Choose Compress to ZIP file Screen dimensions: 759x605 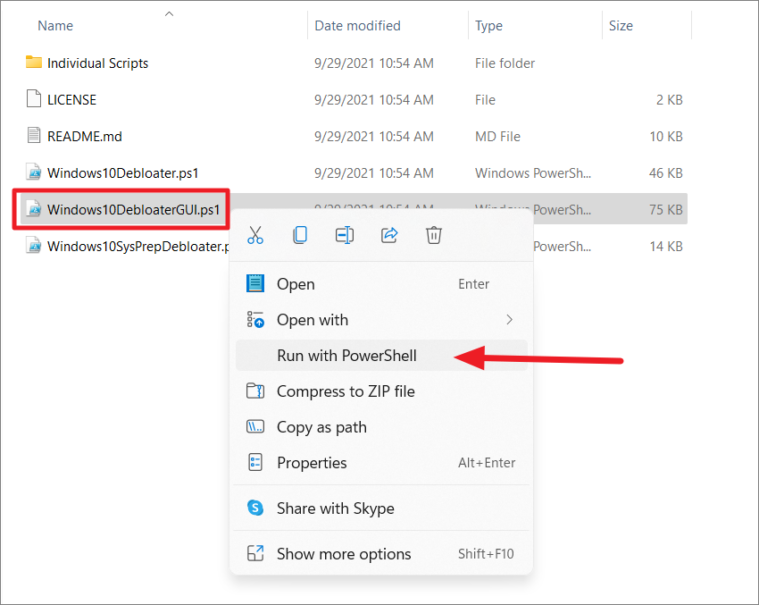pos(381,391)
